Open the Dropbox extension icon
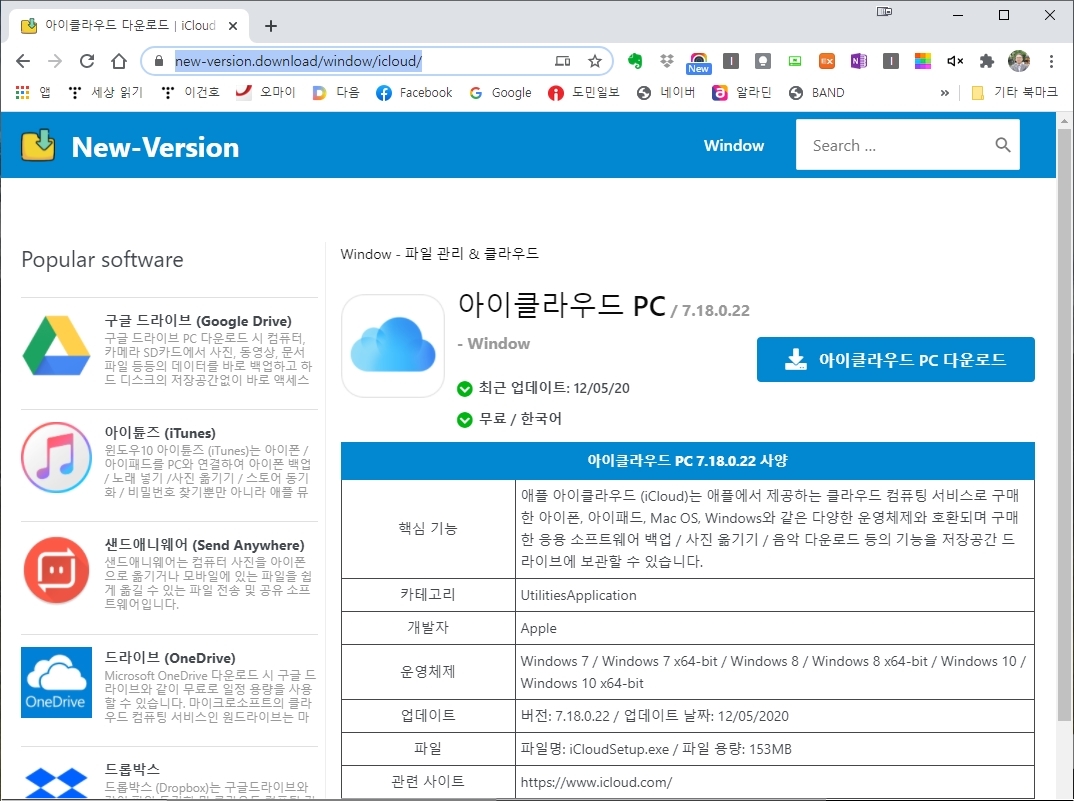Viewport: 1074px width, 801px height. pyautogui.click(x=666, y=61)
